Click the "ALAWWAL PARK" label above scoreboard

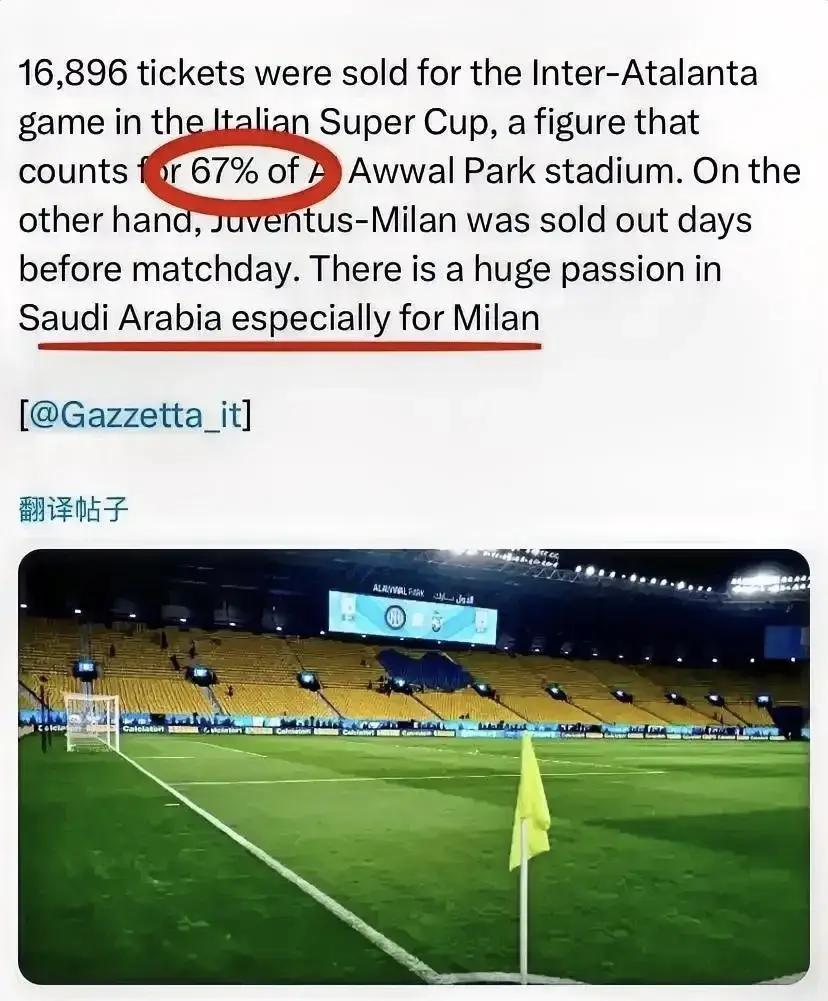[x=399, y=592]
